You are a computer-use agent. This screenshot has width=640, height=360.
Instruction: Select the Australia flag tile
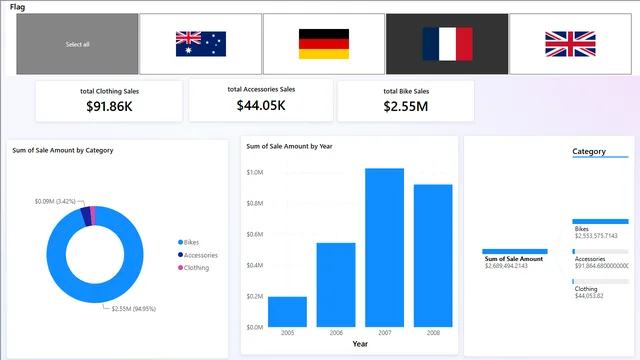pyautogui.click(x=200, y=44)
